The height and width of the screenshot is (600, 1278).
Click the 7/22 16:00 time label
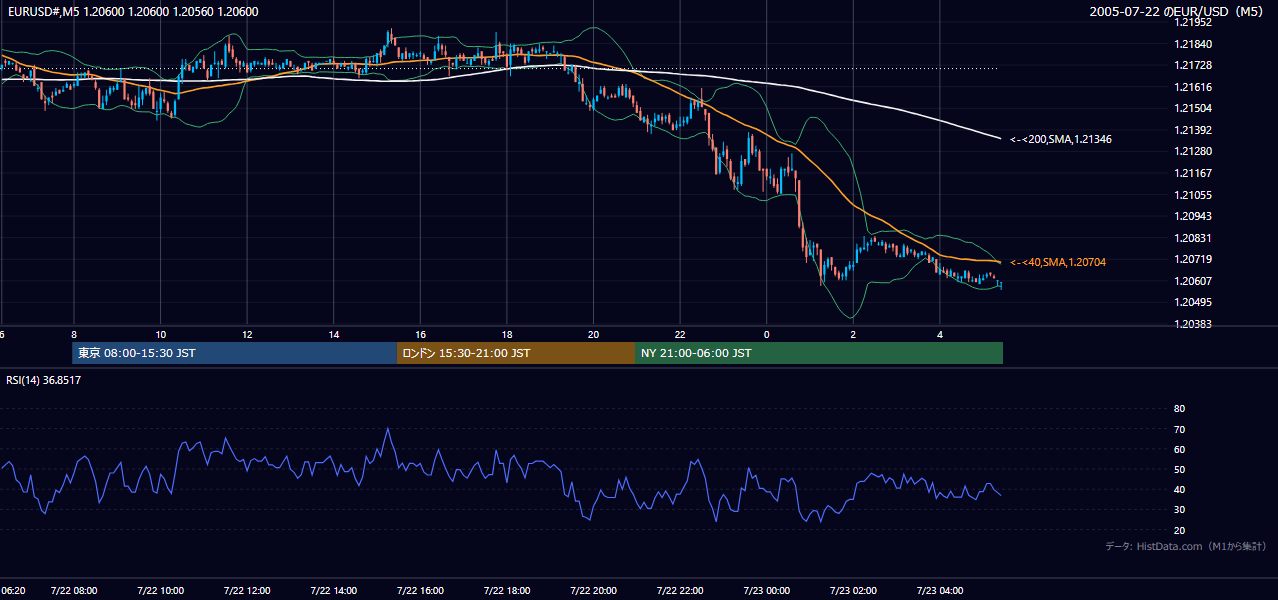421,591
